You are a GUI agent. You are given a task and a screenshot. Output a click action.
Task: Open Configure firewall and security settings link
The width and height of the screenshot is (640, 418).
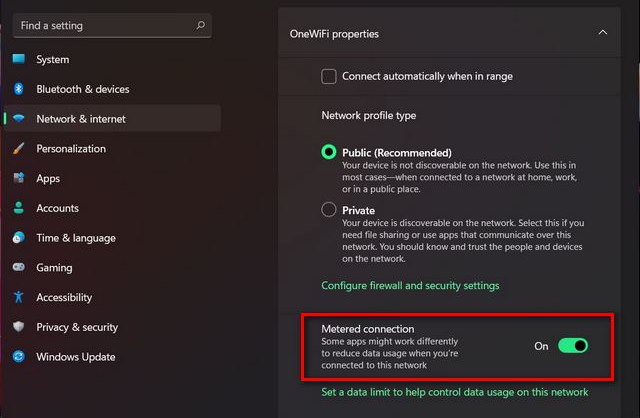[x=410, y=285]
